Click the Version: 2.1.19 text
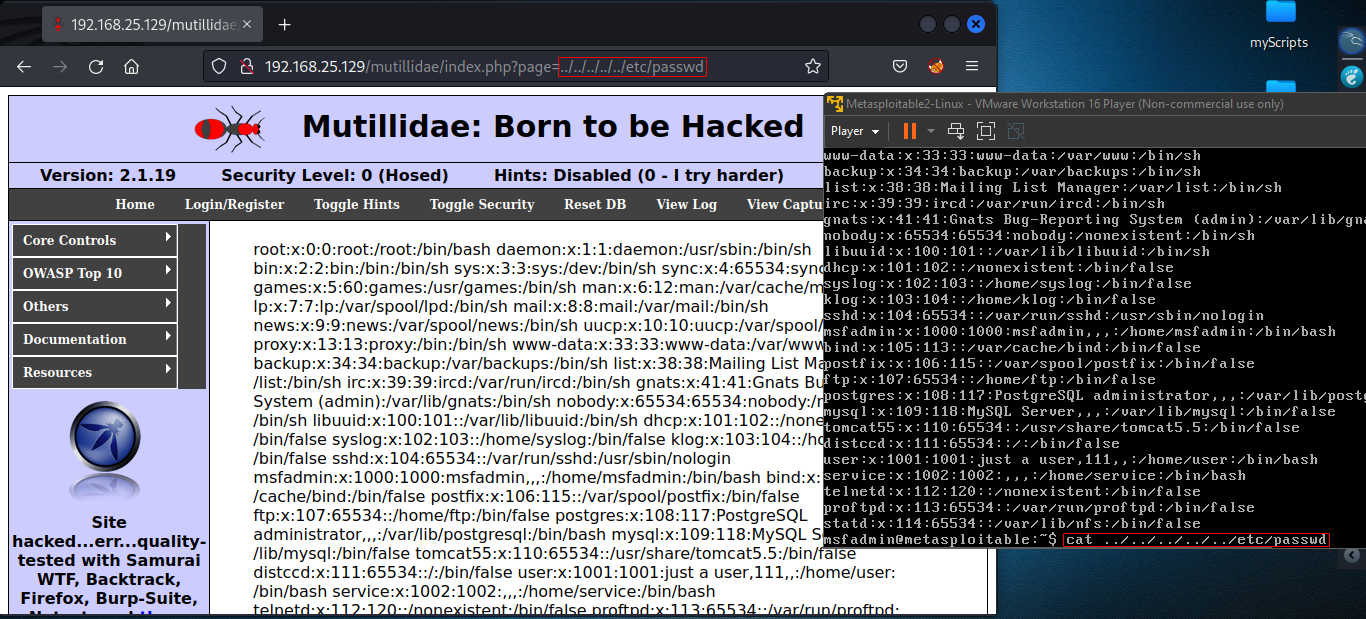This screenshot has width=1366, height=619. point(108,175)
